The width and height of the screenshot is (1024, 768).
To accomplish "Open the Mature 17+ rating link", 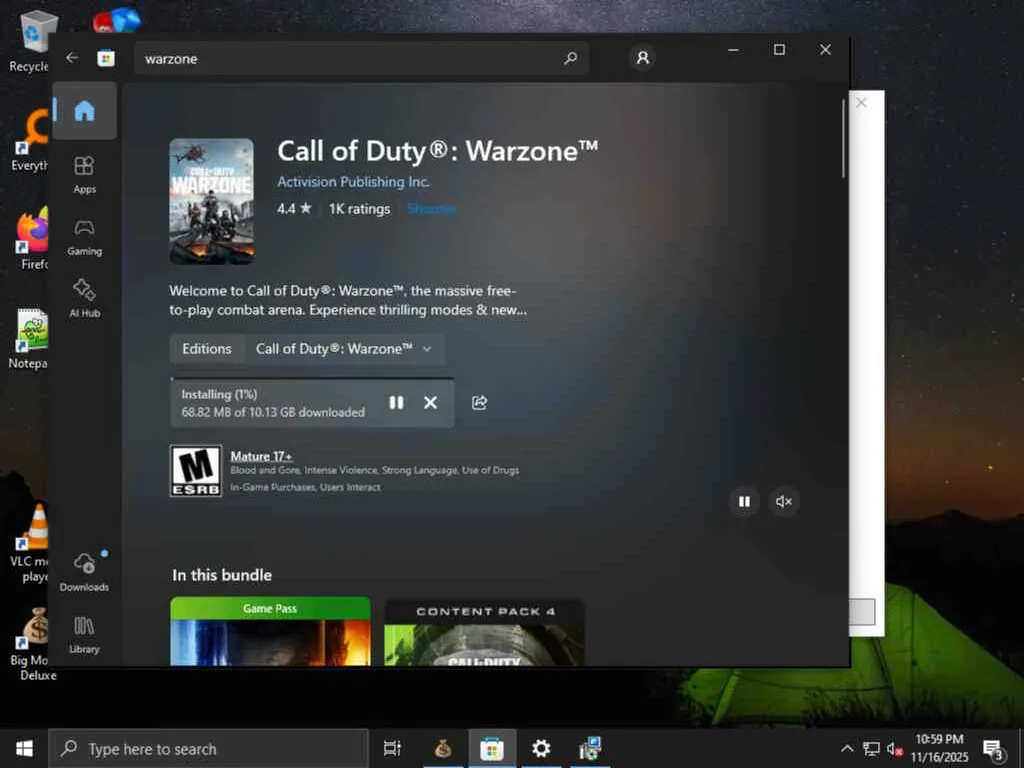I will [x=261, y=456].
